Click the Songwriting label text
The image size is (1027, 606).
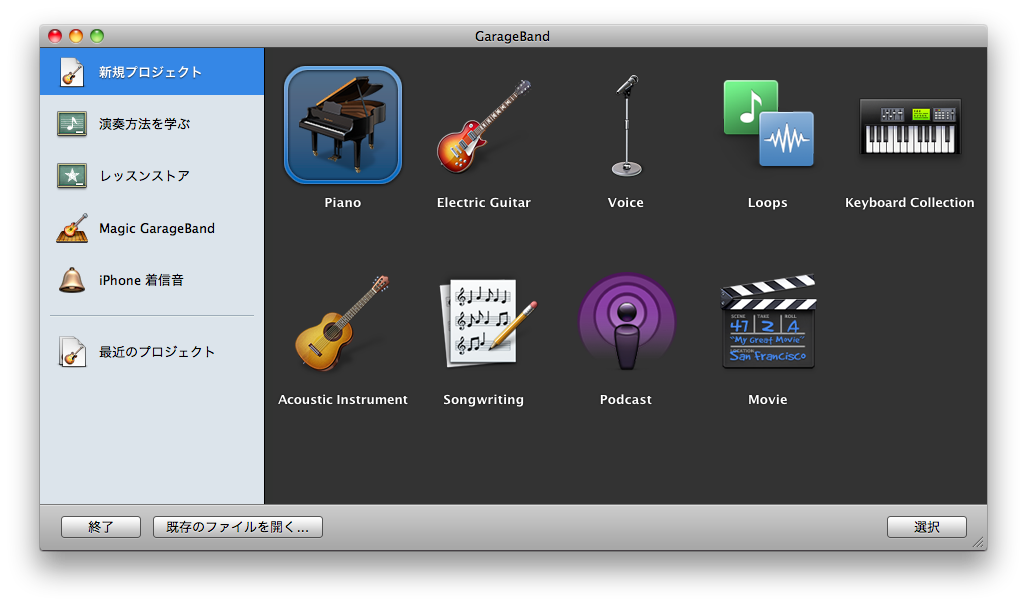coord(483,399)
